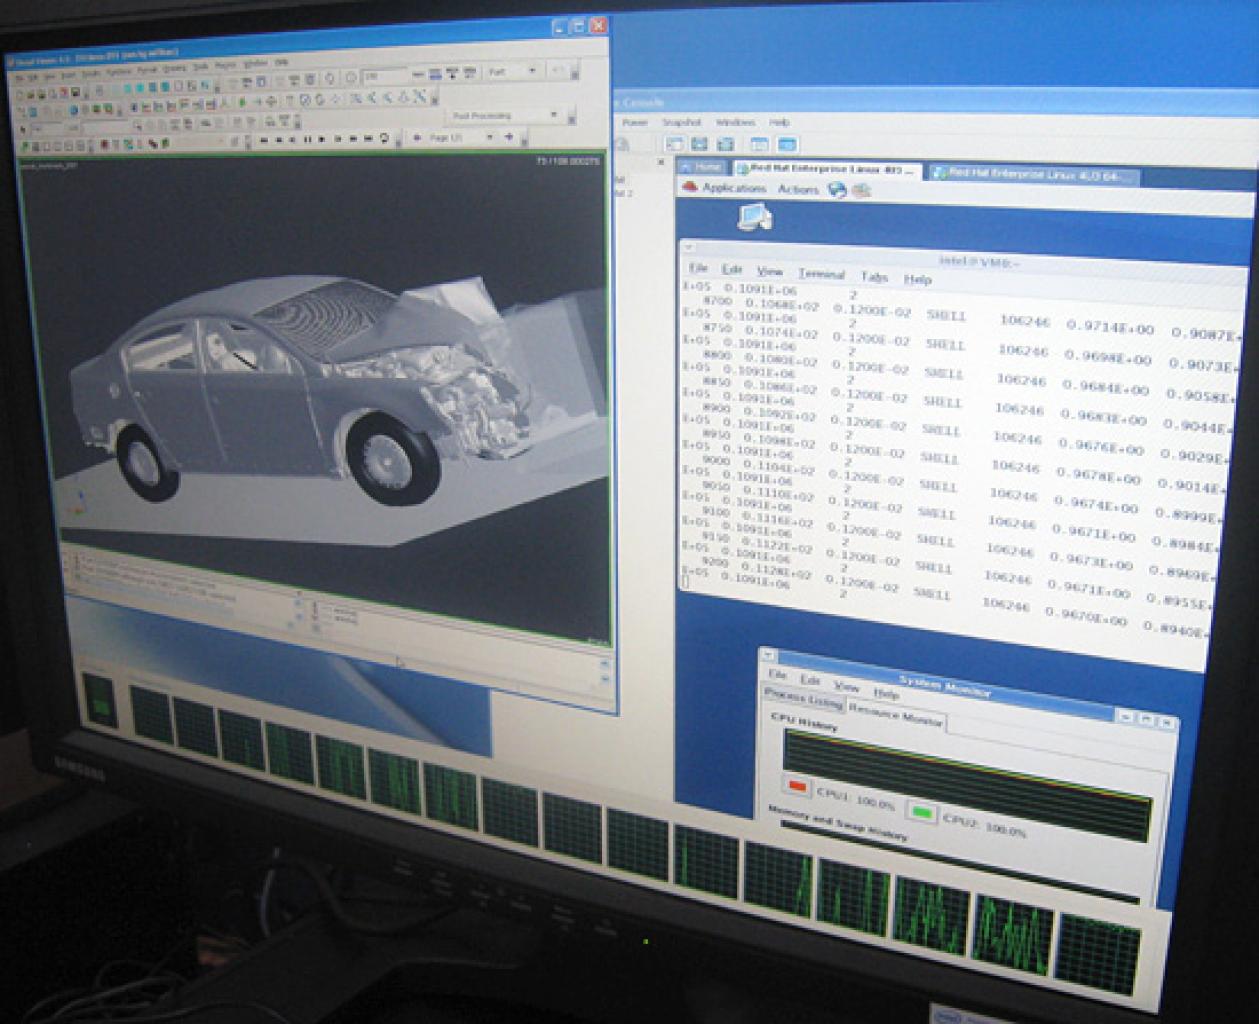This screenshot has width=1259, height=1024.
Task: Select the second Red Hat Enterprise Linux 4.0 64 tab
Action: (1035, 174)
